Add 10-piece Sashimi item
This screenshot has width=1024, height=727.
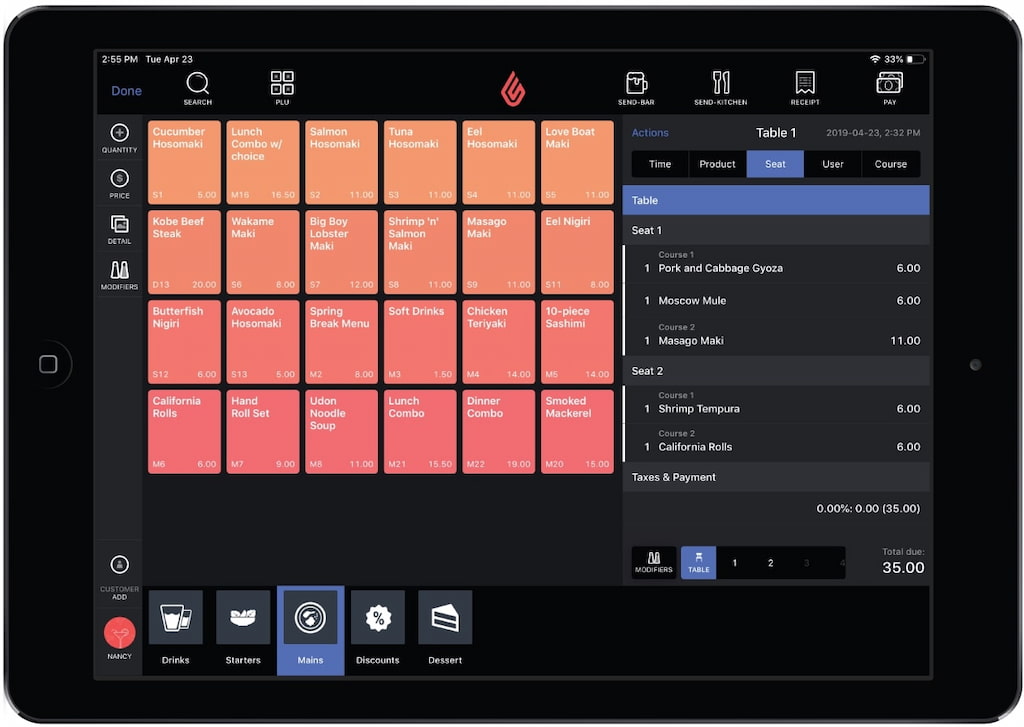[x=577, y=342]
